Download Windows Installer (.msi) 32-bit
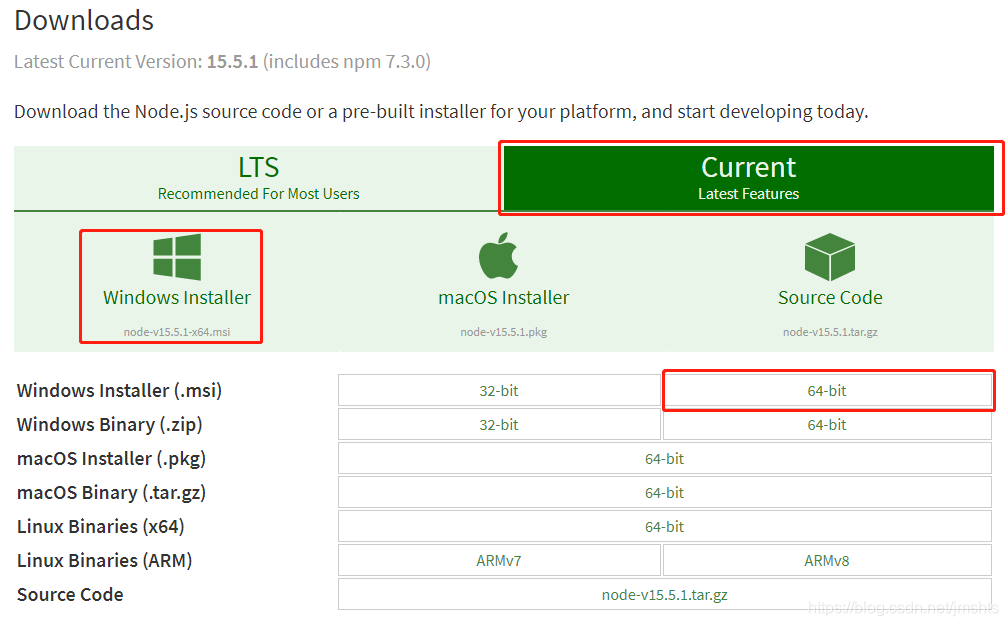Image resolution: width=1008 pixels, height=626 pixels. click(499, 391)
